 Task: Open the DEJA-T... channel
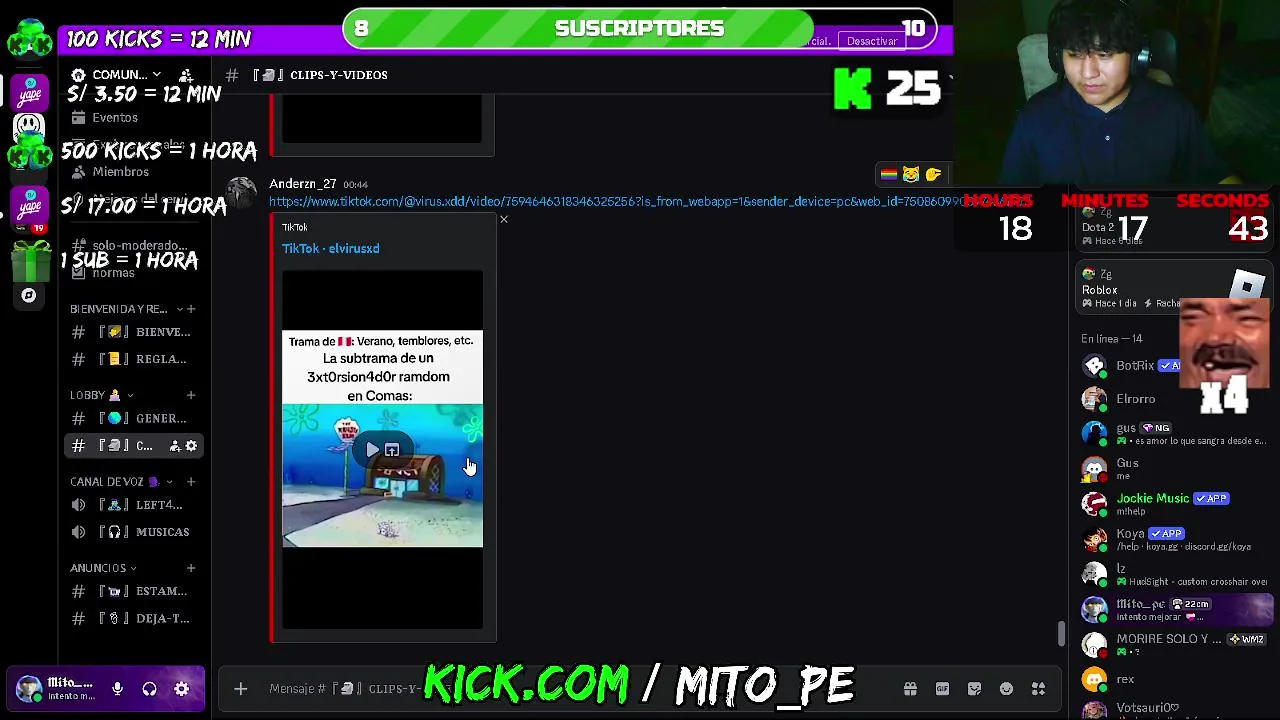pos(135,618)
